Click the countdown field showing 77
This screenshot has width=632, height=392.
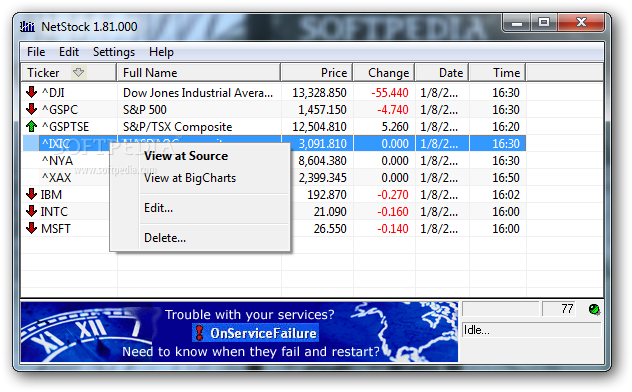click(560, 309)
